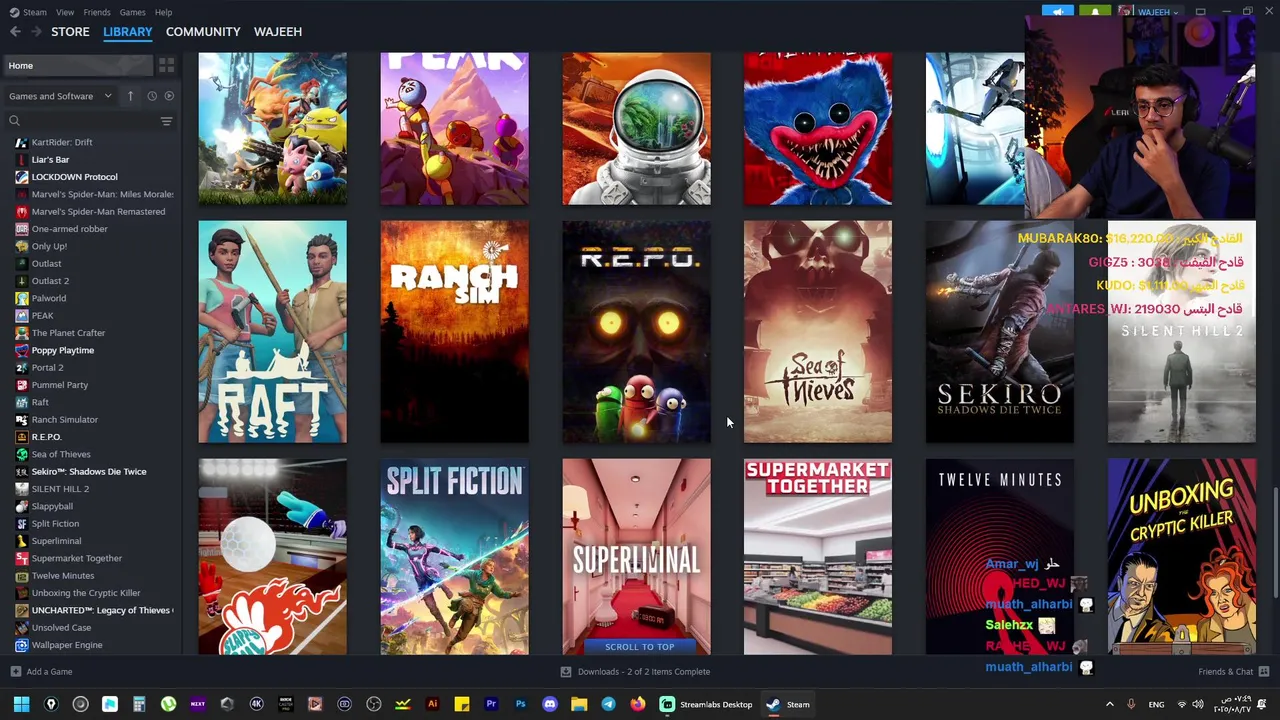Open the Steam menu
Viewport: 1280px width, 720px height.
click(35, 12)
